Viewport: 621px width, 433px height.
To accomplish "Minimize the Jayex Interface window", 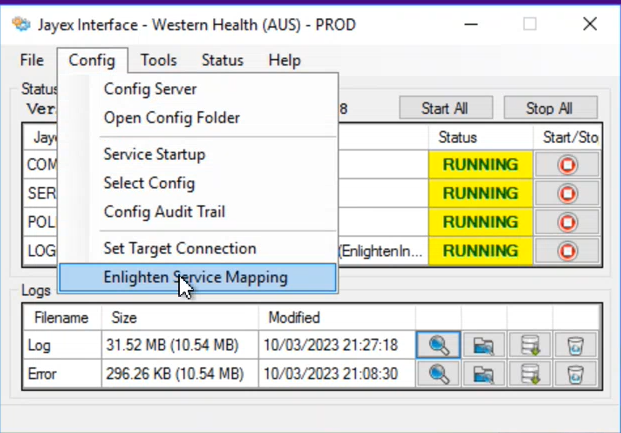I will pos(471,24).
